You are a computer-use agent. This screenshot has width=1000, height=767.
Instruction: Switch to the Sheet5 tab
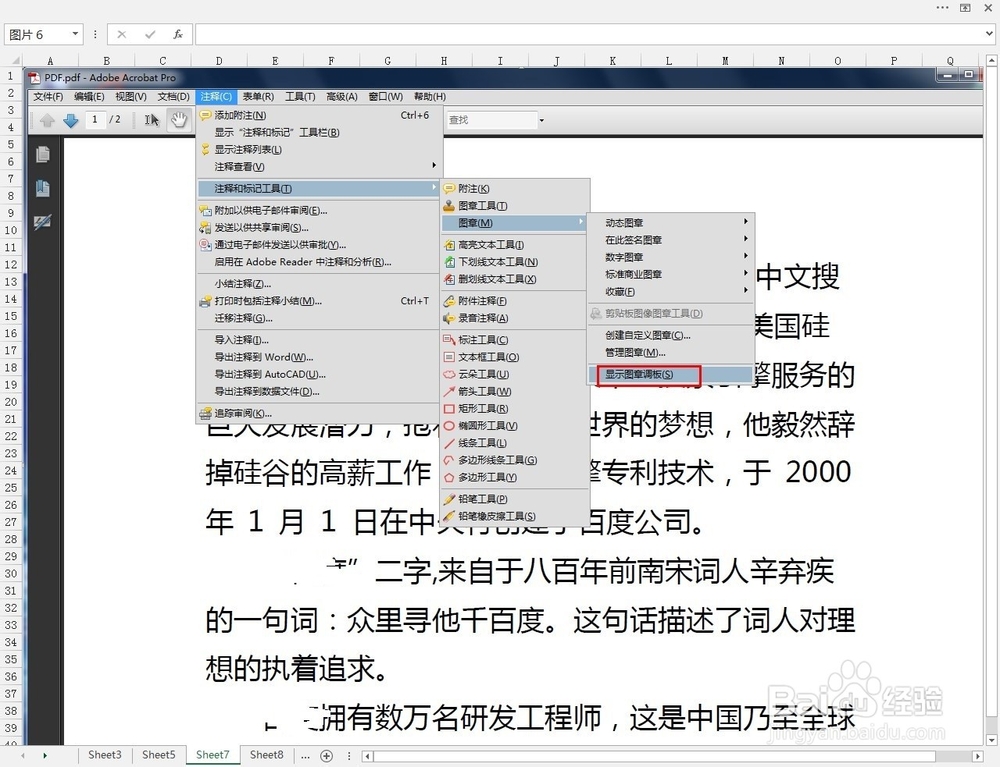click(x=158, y=755)
